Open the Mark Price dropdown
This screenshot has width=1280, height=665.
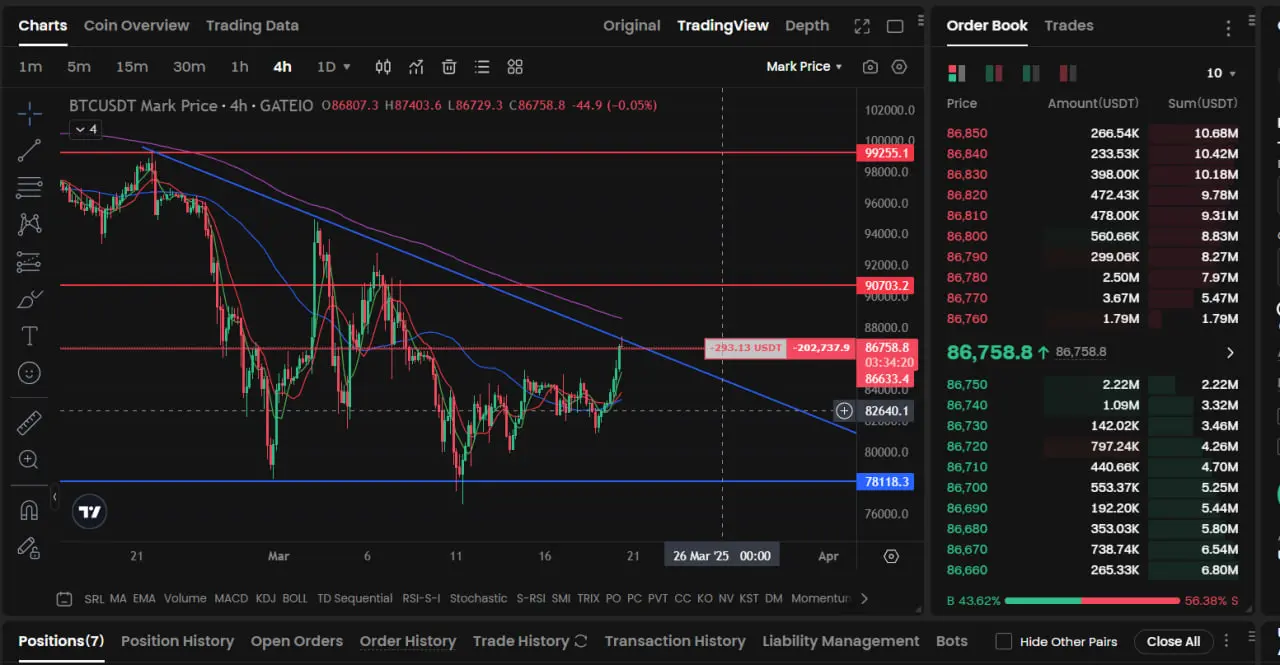tap(804, 66)
